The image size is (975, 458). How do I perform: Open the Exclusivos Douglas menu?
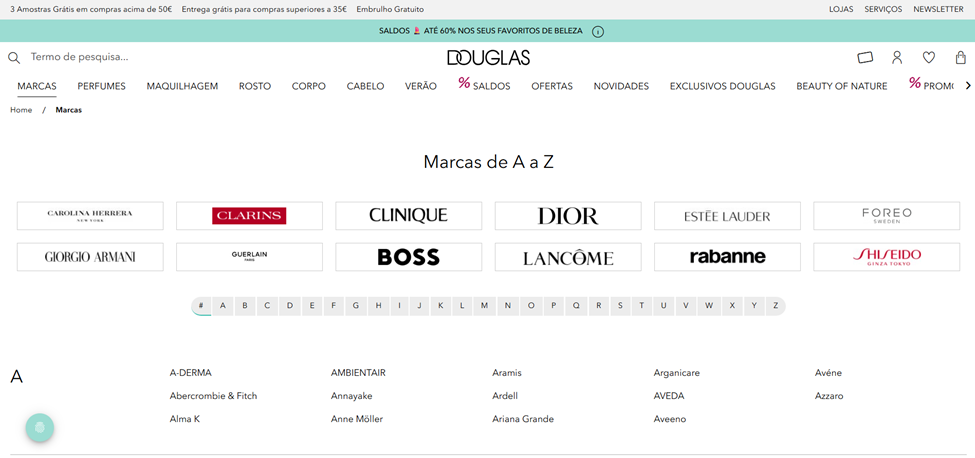(723, 86)
